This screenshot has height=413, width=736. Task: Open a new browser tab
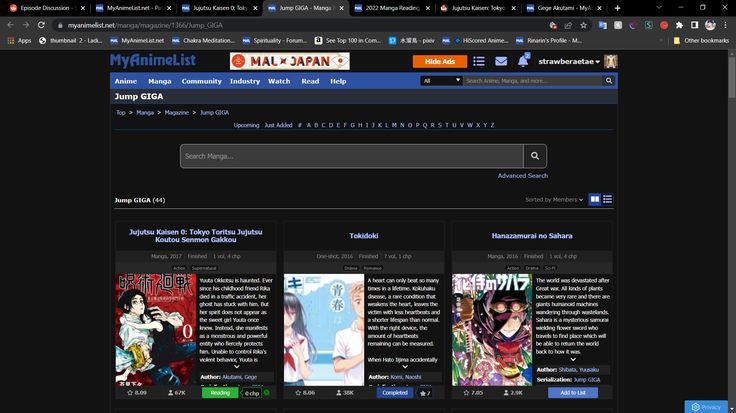[x=617, y=8]
